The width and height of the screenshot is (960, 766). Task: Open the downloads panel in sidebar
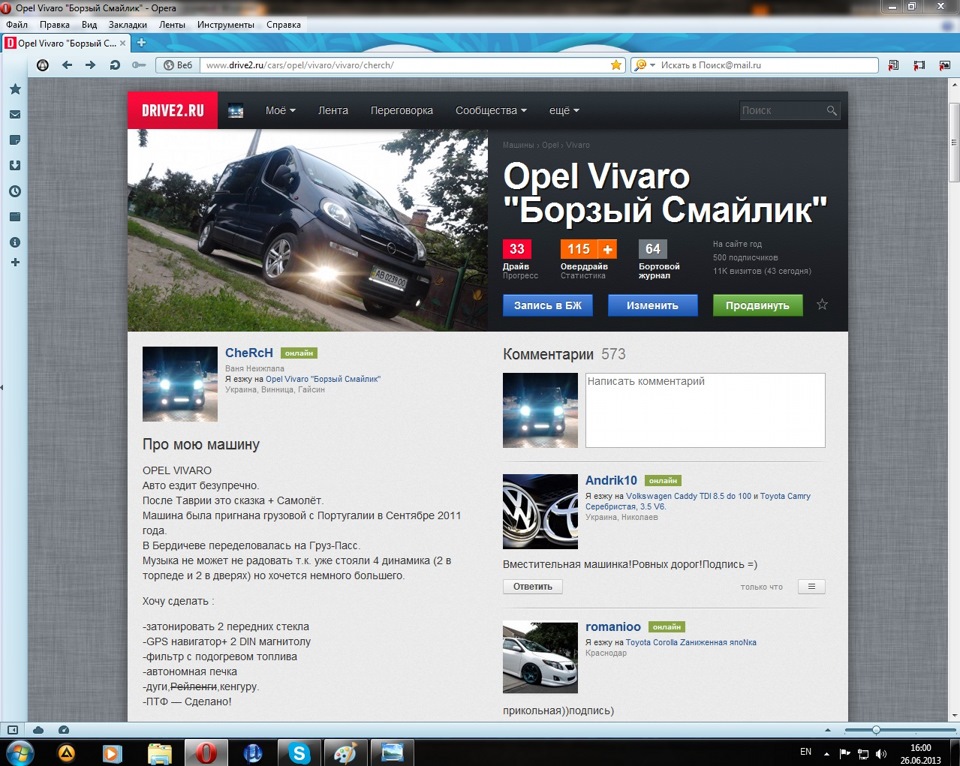click(15, 165)
